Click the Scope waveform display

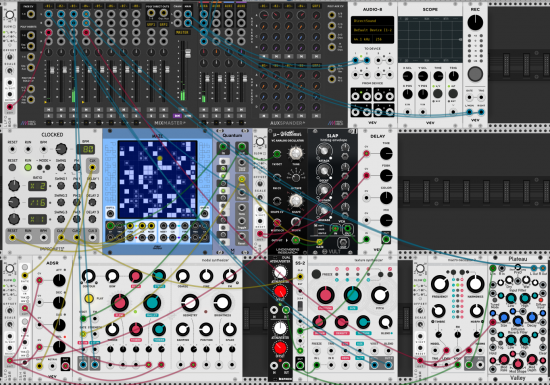point(430,39)
